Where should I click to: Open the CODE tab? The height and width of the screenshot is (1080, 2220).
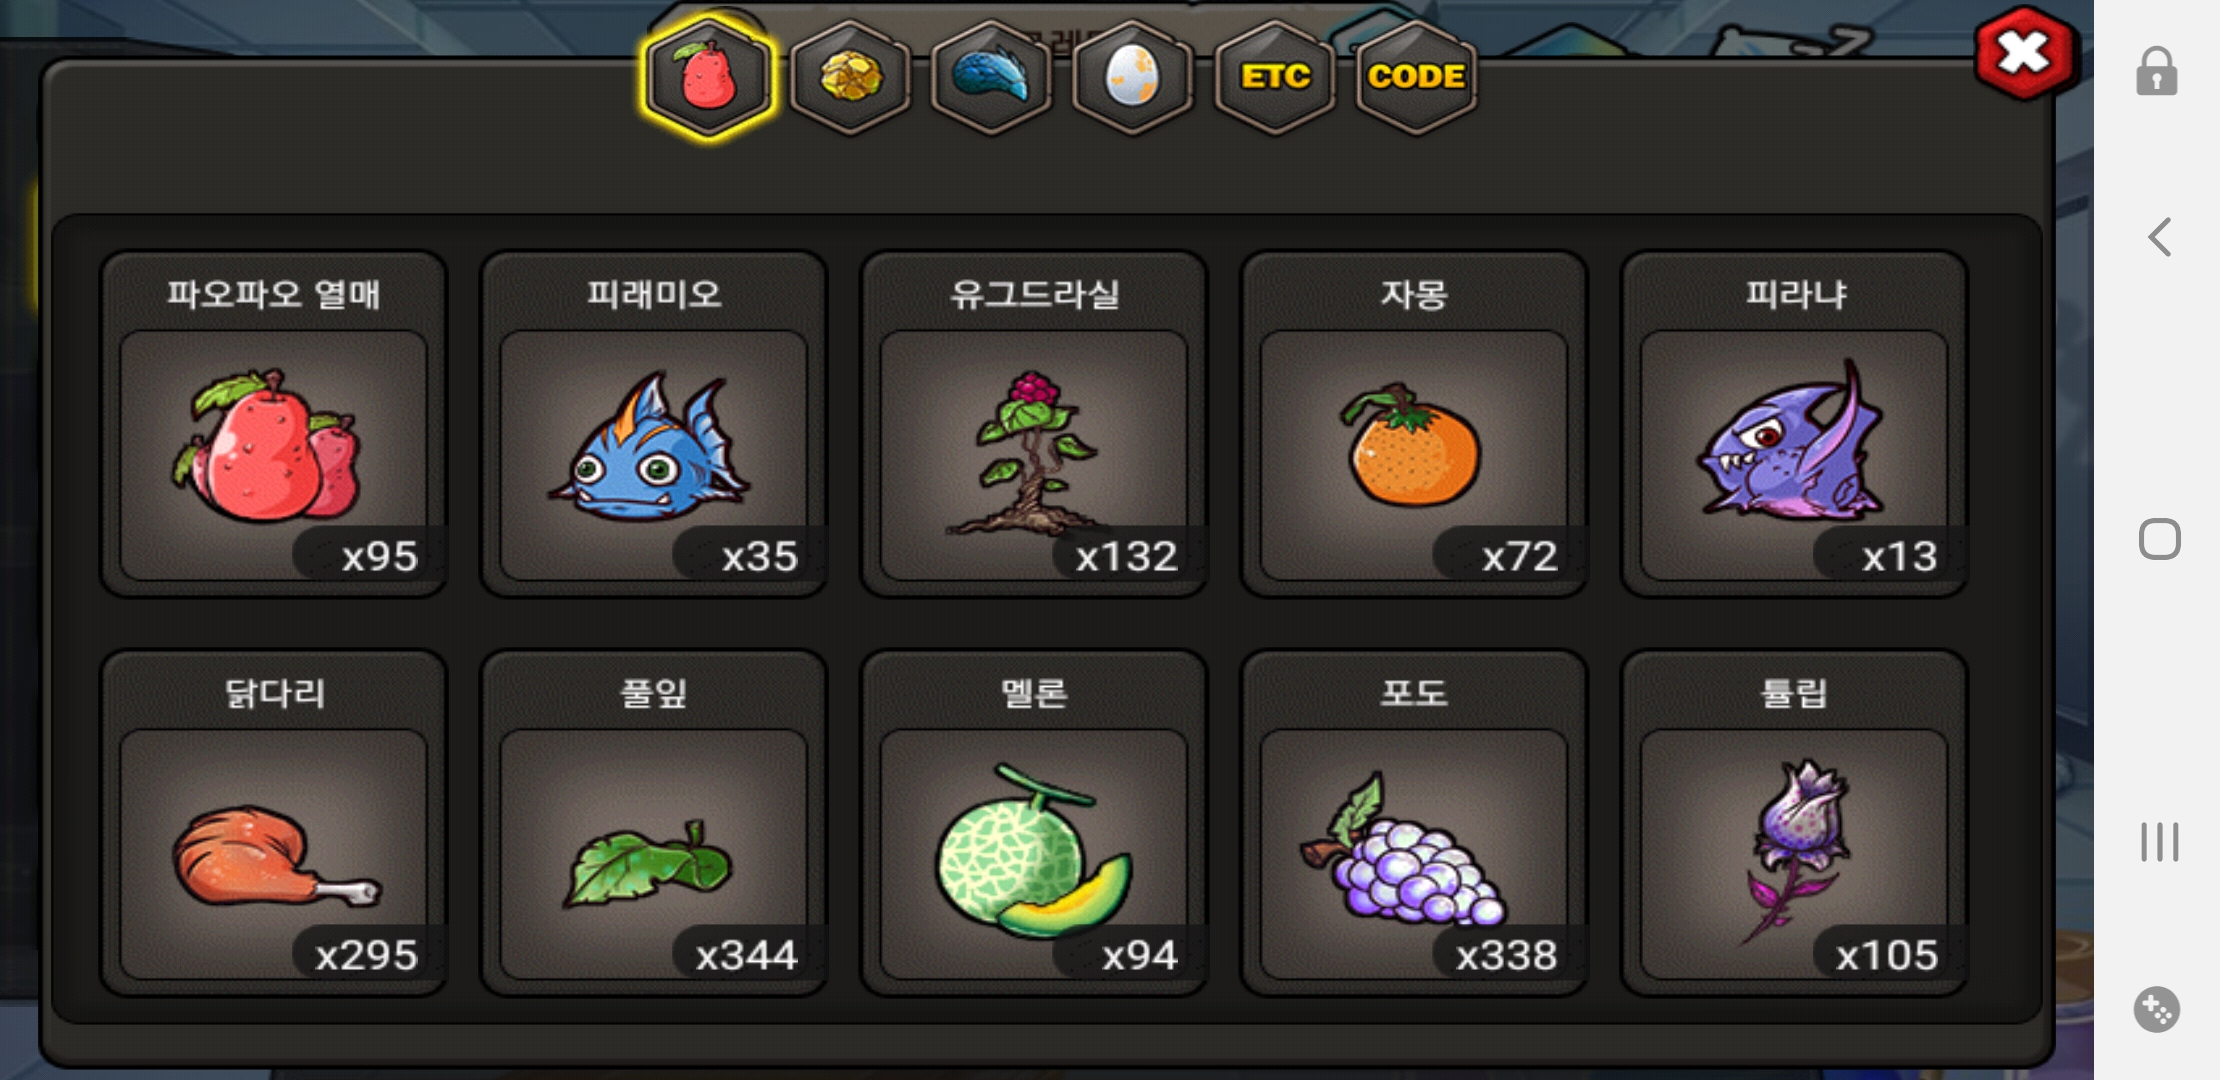point(1416,78)
